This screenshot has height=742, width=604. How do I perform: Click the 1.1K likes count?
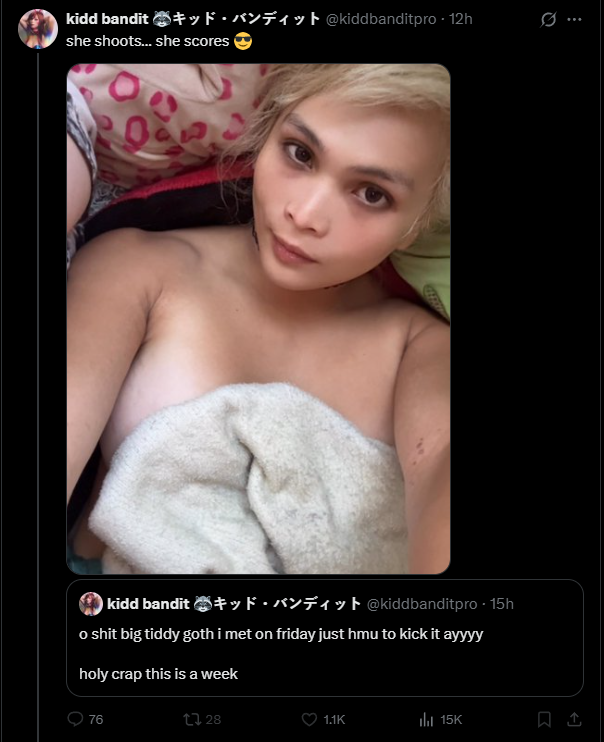coord(334,720)
